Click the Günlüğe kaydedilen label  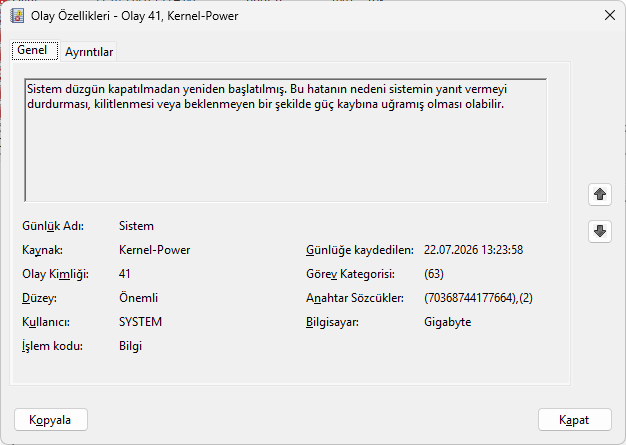pos(360,250)
